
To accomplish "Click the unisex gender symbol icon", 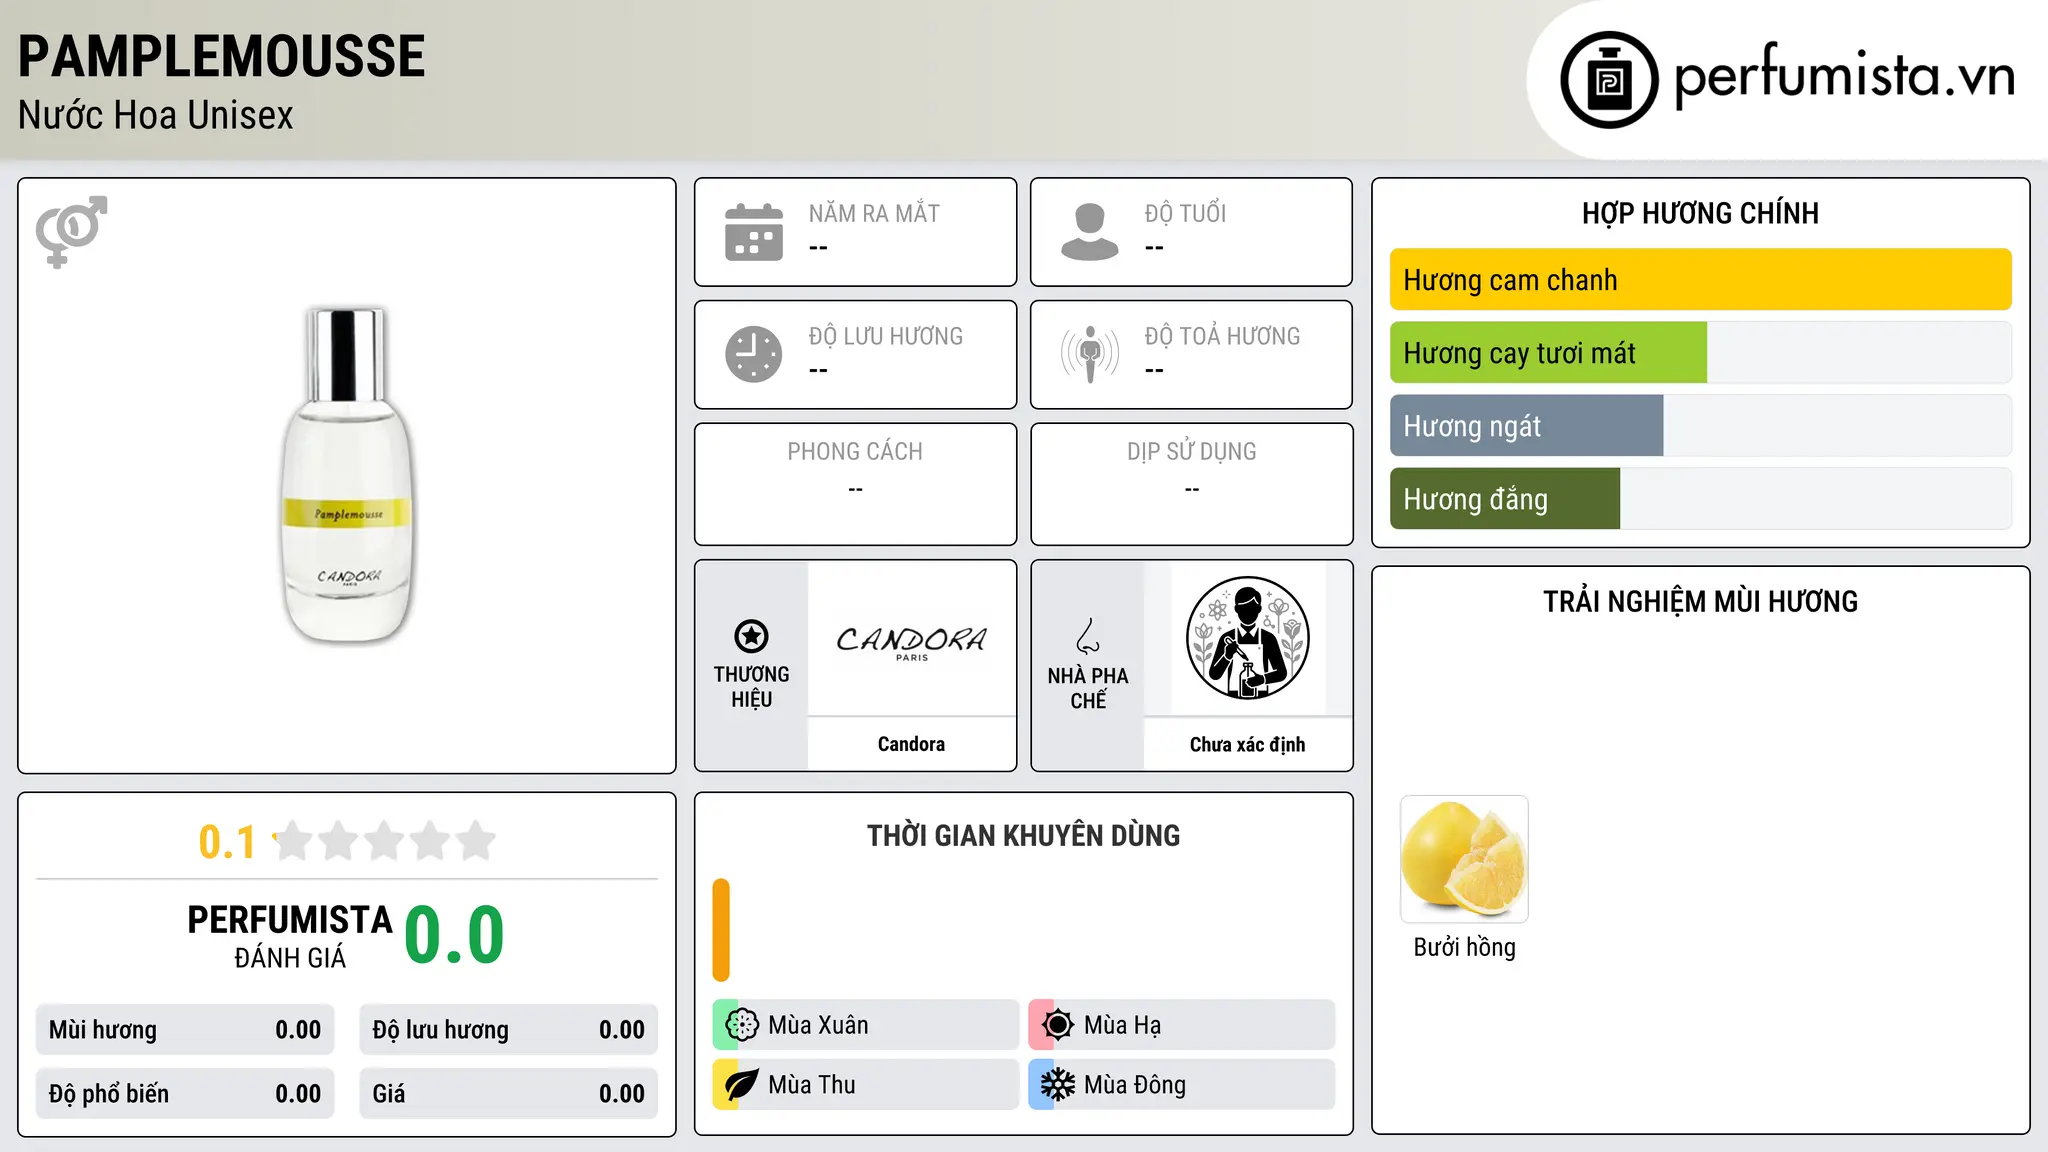I will tap(71, 231).
